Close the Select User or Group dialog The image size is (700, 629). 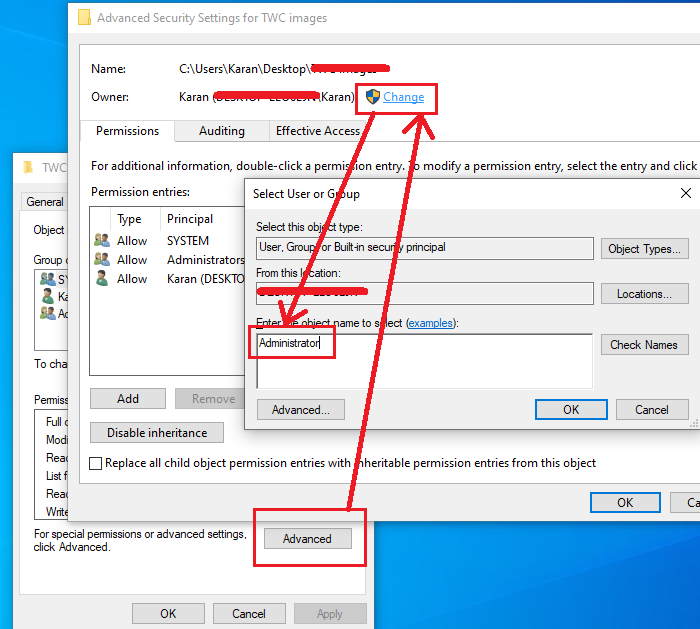tap(686, 193)
